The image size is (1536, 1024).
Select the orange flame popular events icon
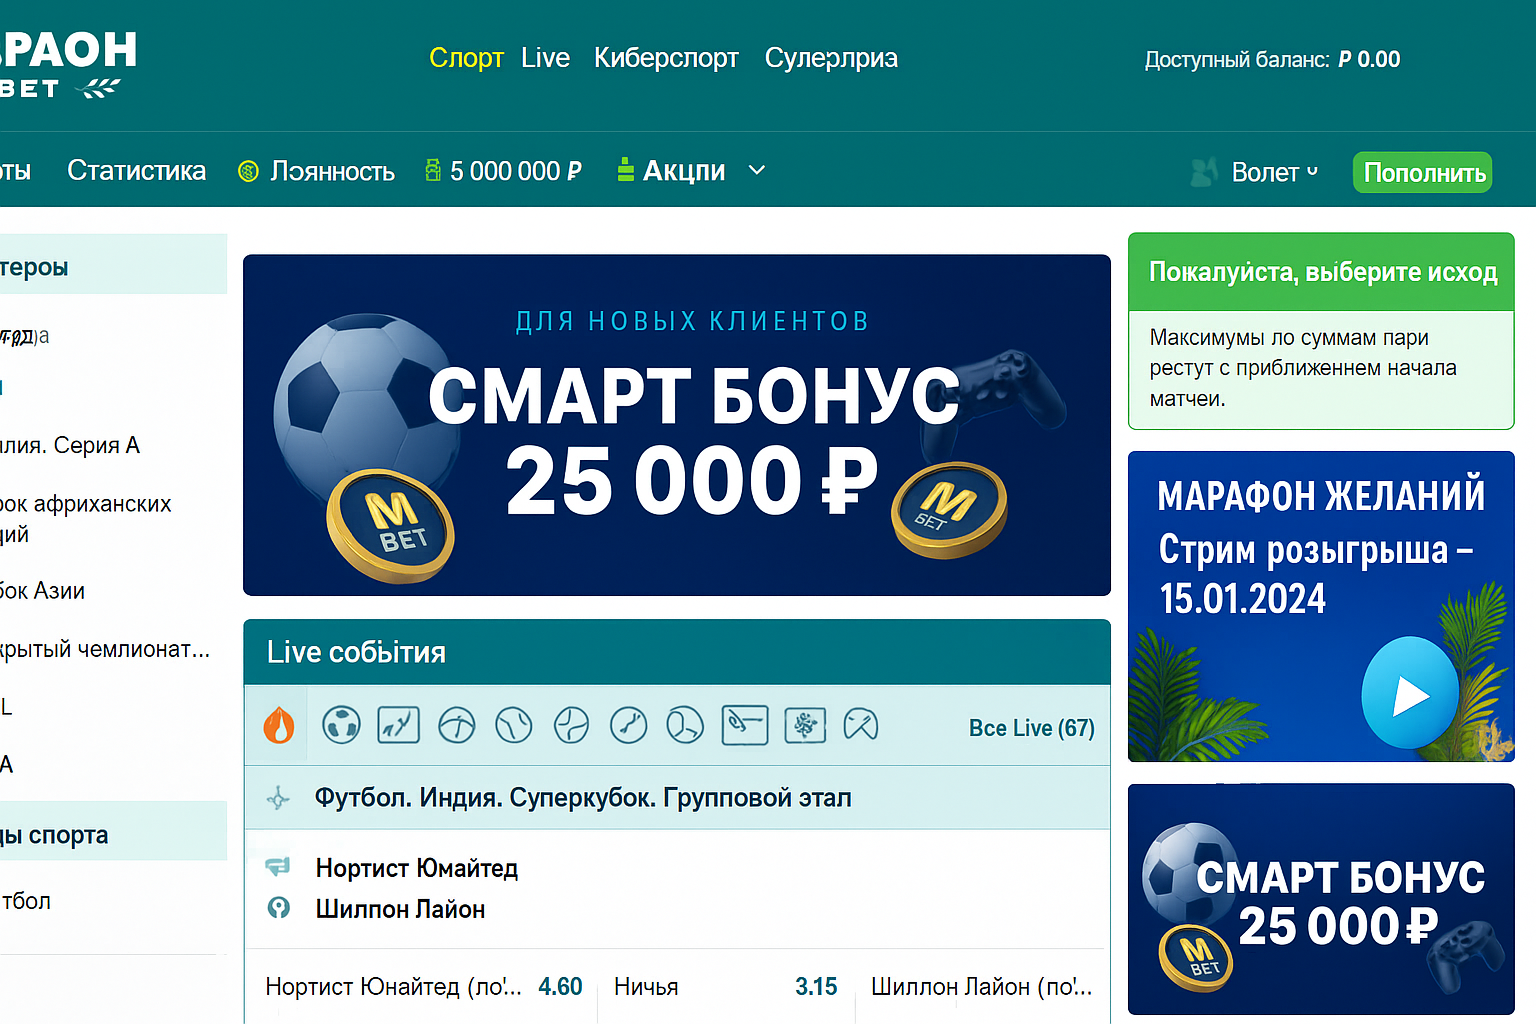tap(278, 725)
